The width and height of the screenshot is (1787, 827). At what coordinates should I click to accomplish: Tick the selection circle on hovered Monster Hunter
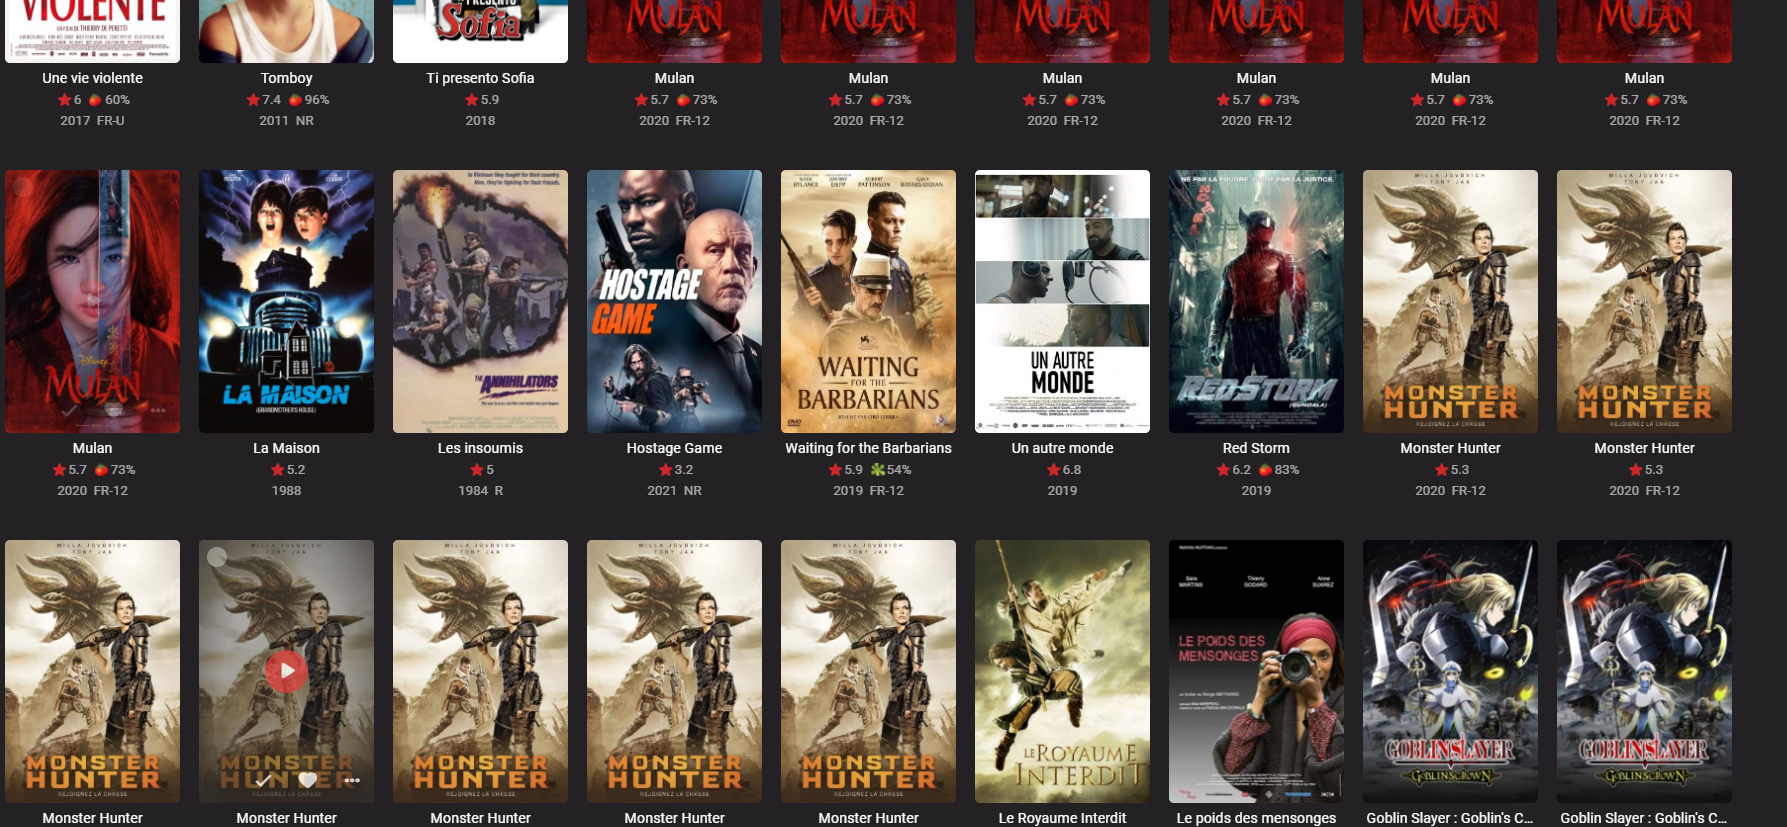[217, 557]
